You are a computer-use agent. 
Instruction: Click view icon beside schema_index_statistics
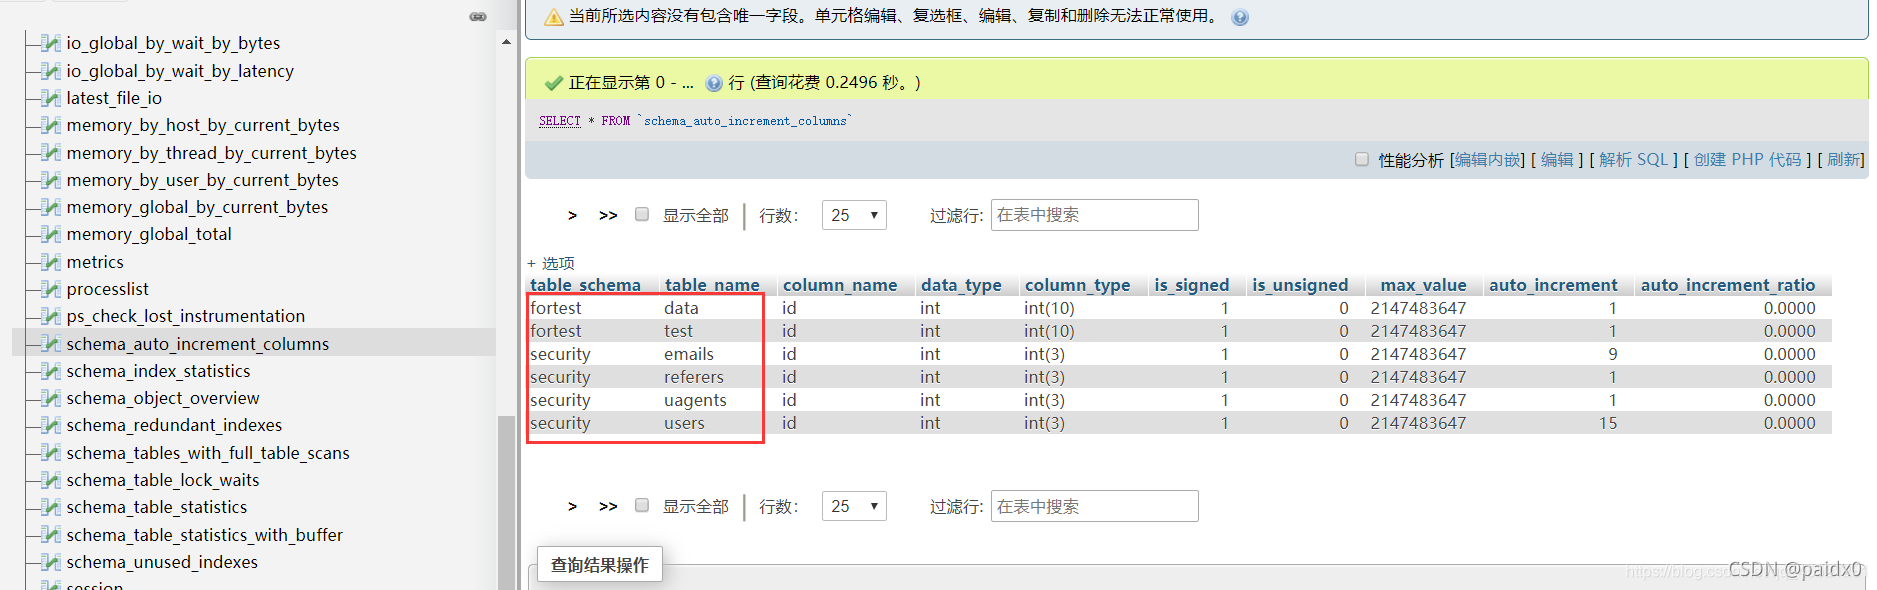[x=51, y=371]
